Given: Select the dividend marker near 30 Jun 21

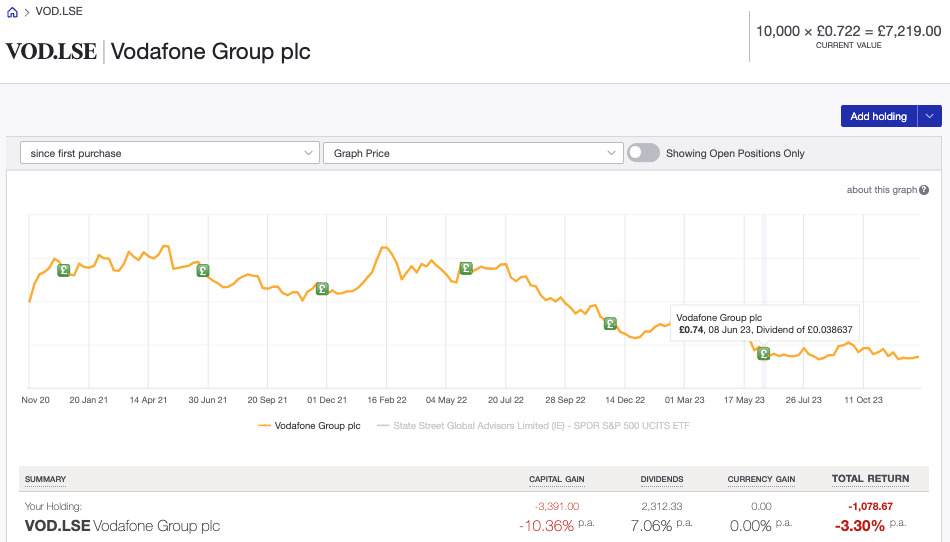Looking at the screenshot, I should click(x=203, y=271).
